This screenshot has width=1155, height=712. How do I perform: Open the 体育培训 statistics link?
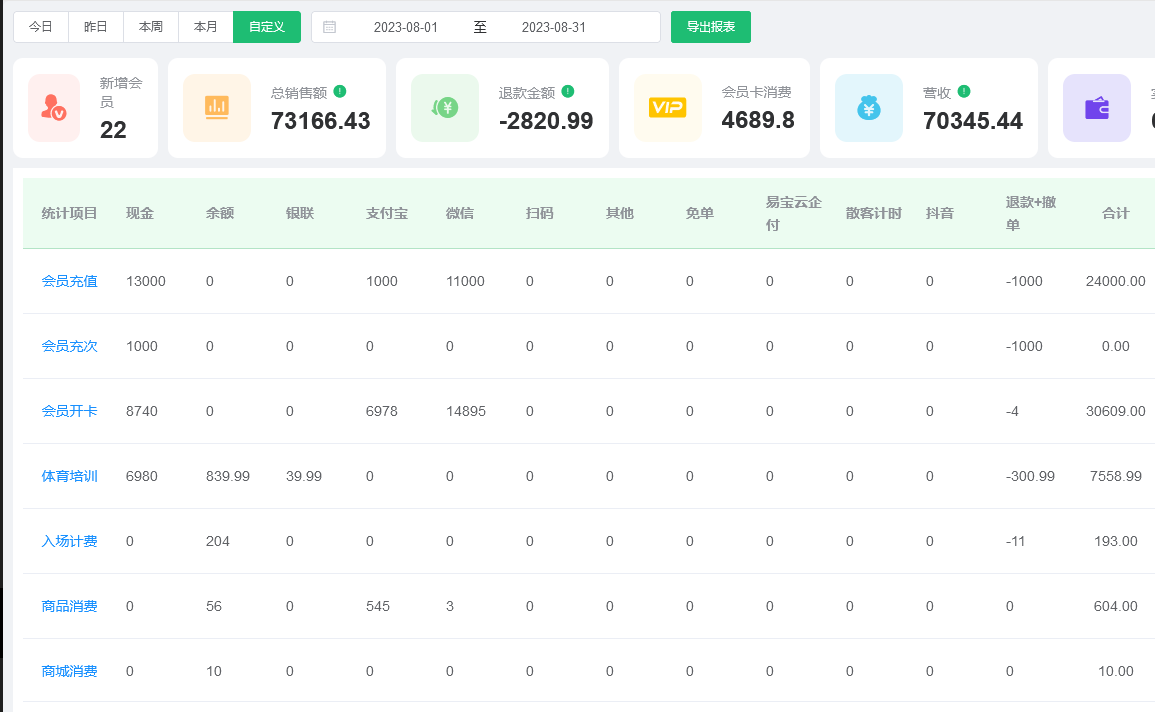pyautogui.click(x=68, y=476)
